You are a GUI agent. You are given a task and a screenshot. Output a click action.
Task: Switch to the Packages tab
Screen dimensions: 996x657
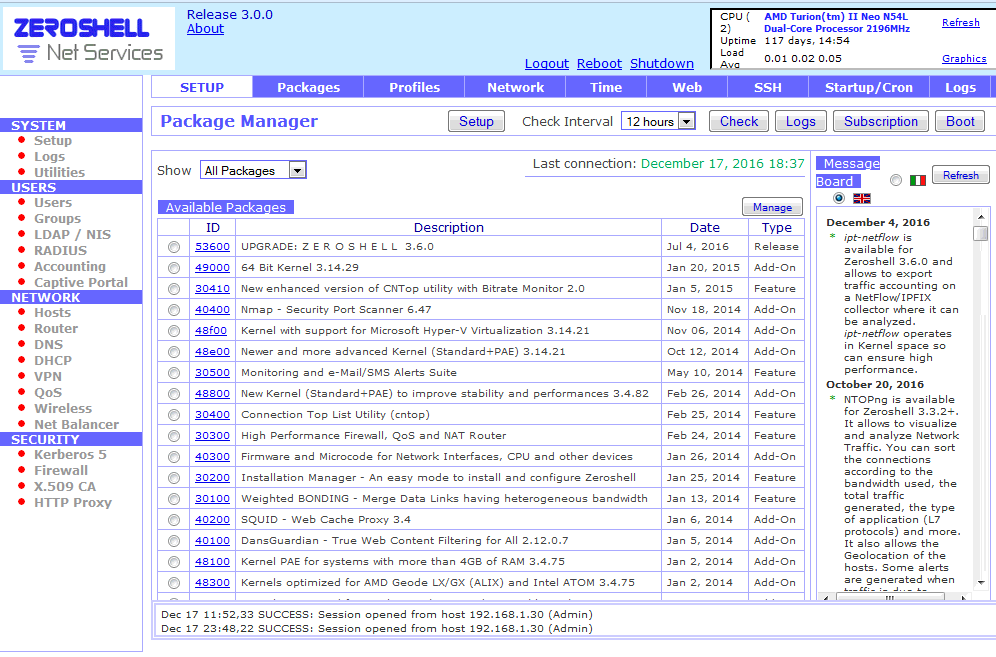click(307, 87)
